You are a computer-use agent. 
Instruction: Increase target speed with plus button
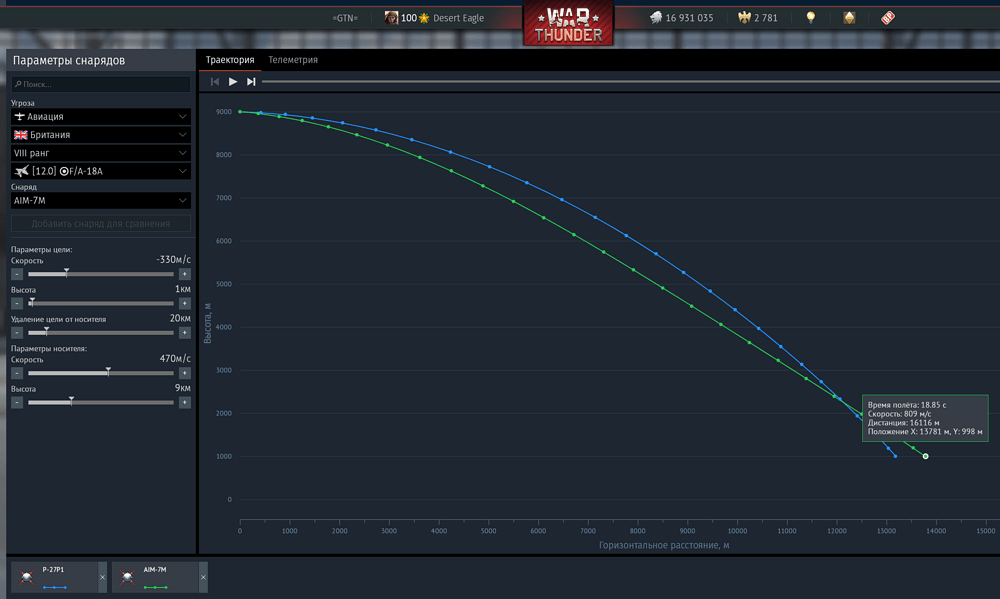[184, 274]
